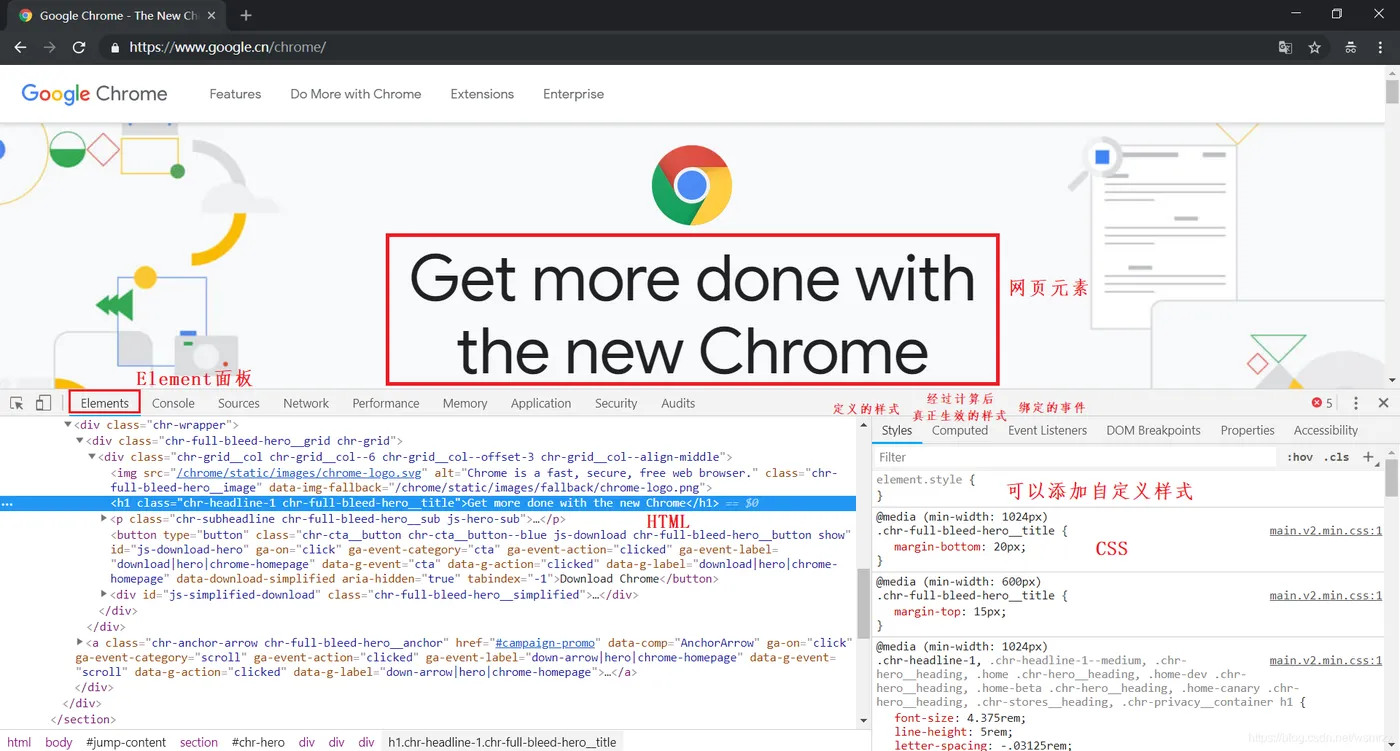Viewport: 1400px width, 751px height.
Task: Select html in the breadcrumb bar
Action: pyautogui.click(x=19, y=742)
